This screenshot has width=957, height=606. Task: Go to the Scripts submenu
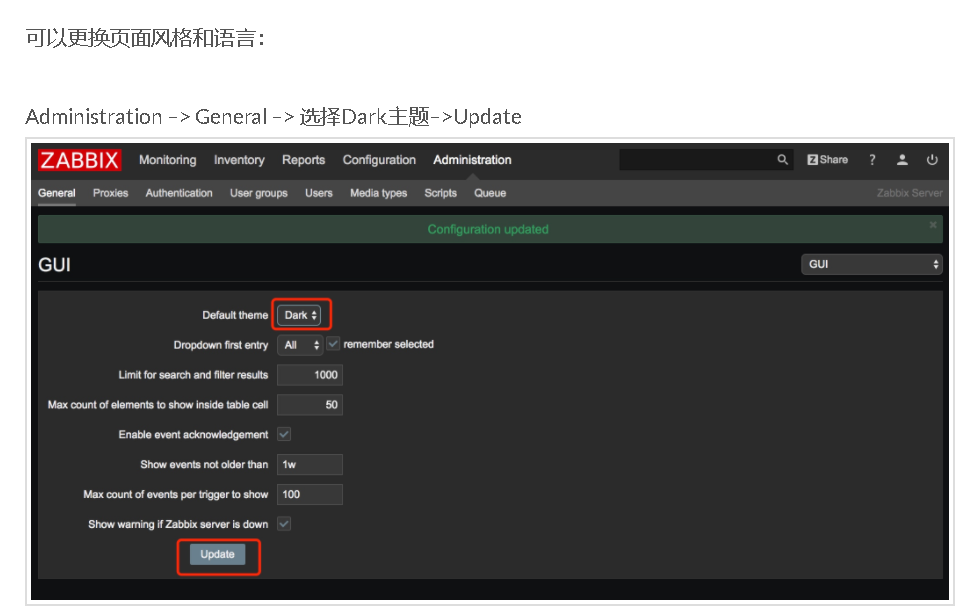[x=441, y=193]
